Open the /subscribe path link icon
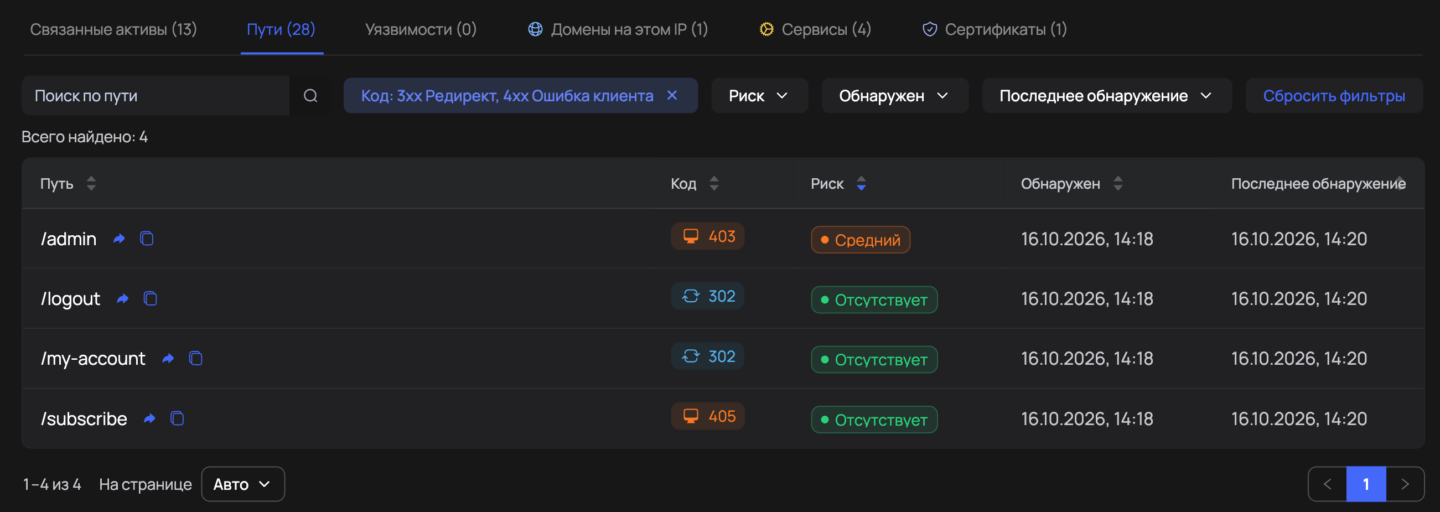 (x=150, y=419)
